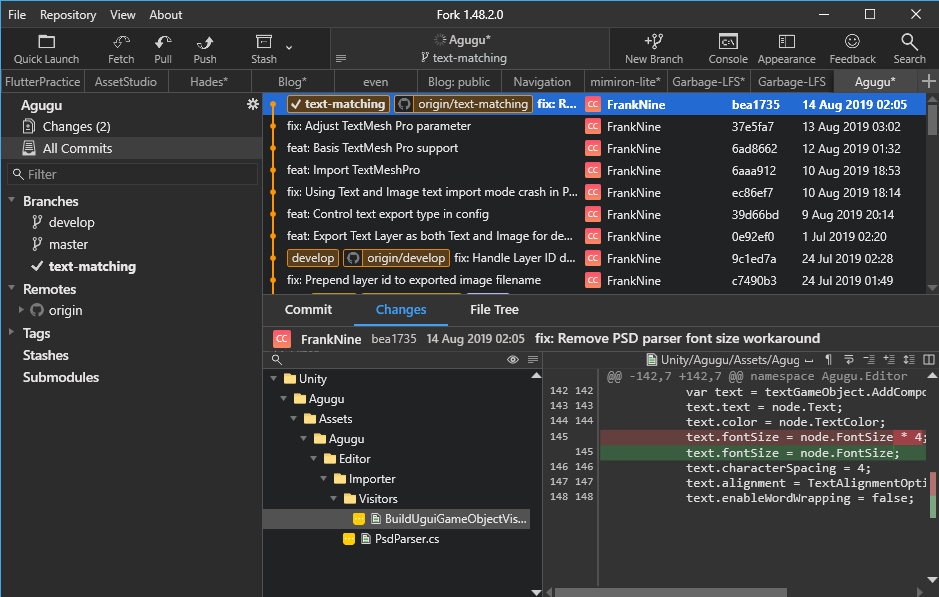This screenshot has height=597, width=939.
Task: Click the origin/develop branch label
Action: [396, 258]
